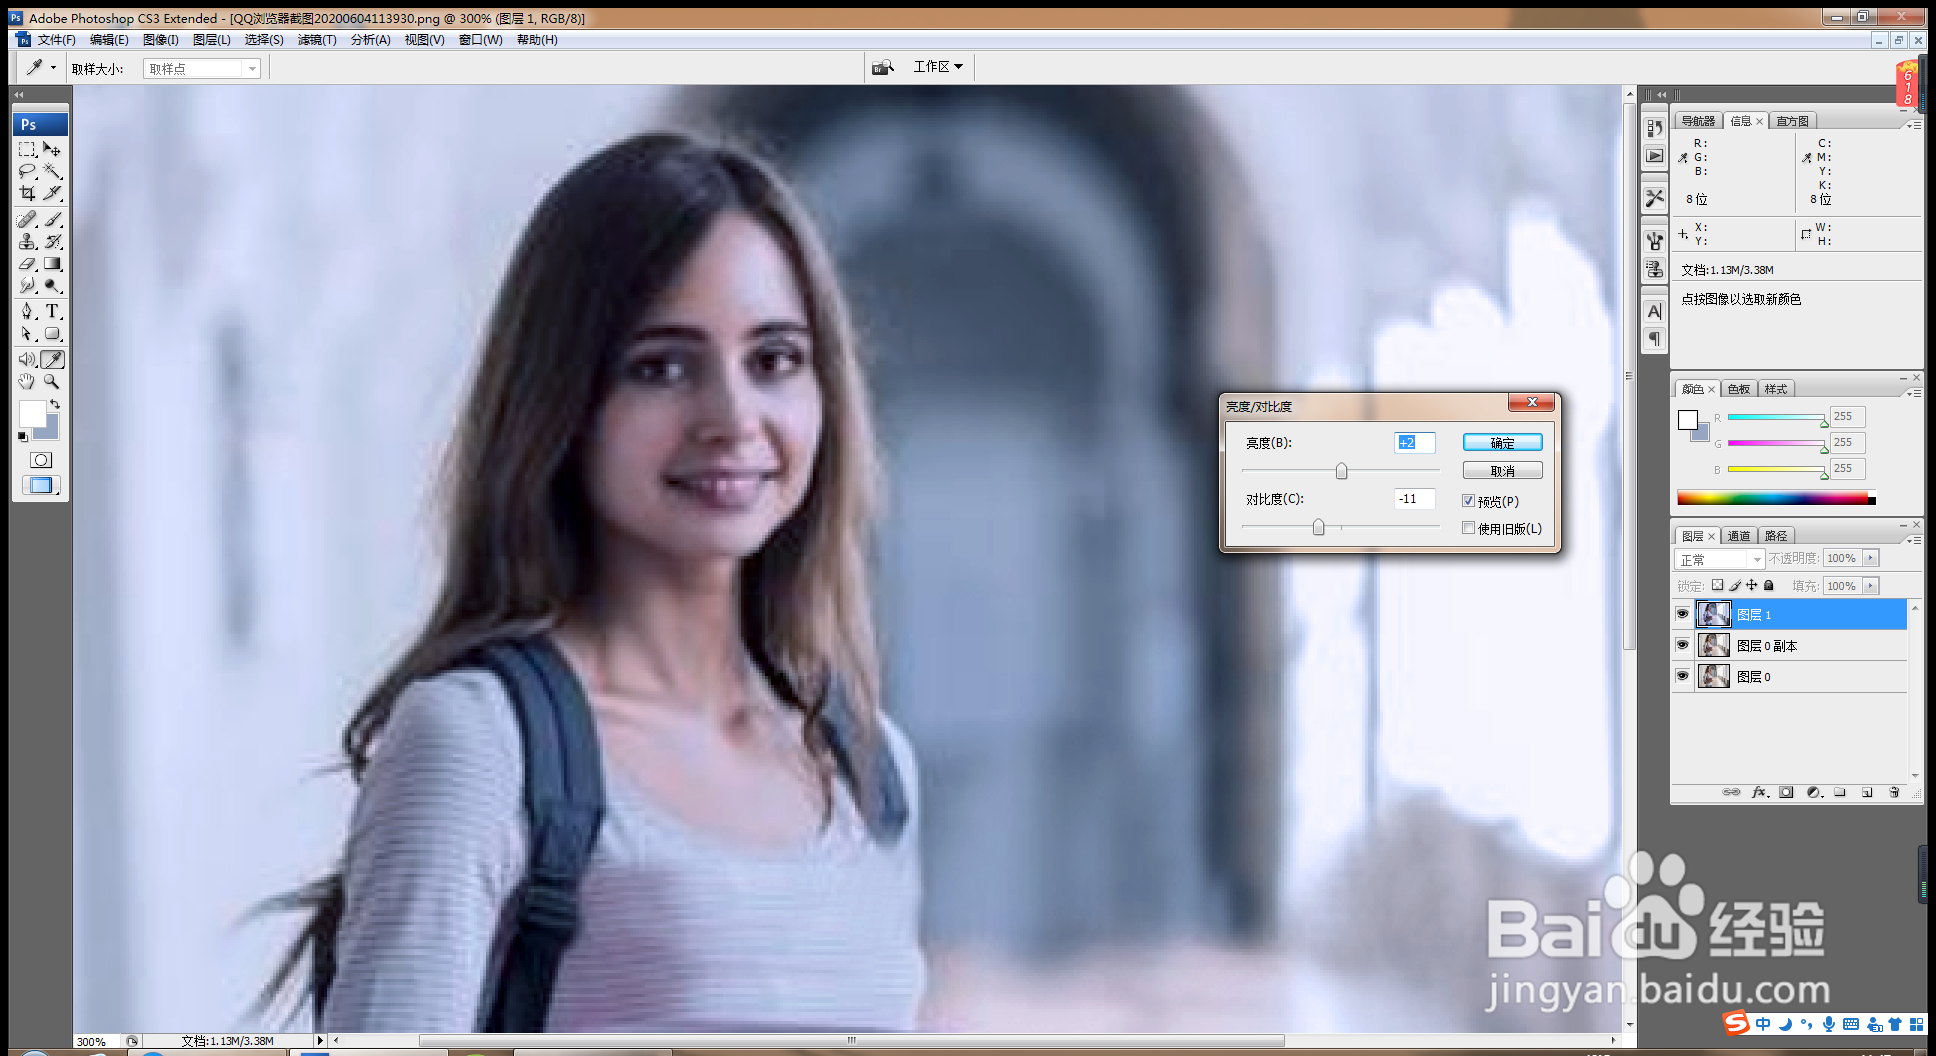Toggle lock image pixels
This screenshot has height=1056, width=1936.
pos(1735,585)
